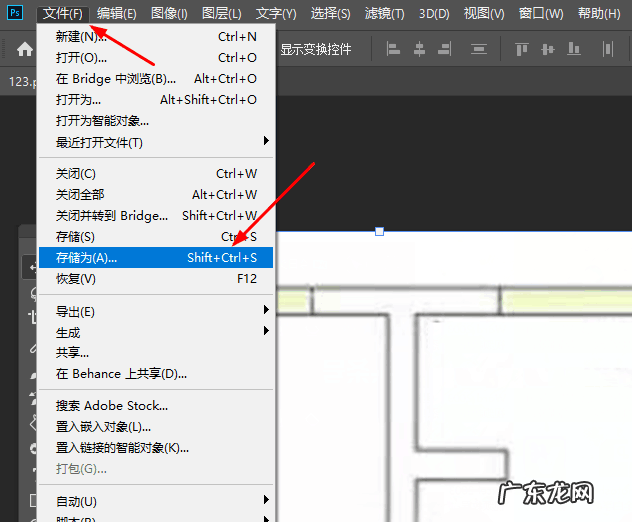Viewport: 632px width, 522px height.
Task: Choose 打开(O)... menu entry
Action: point(156,58)
